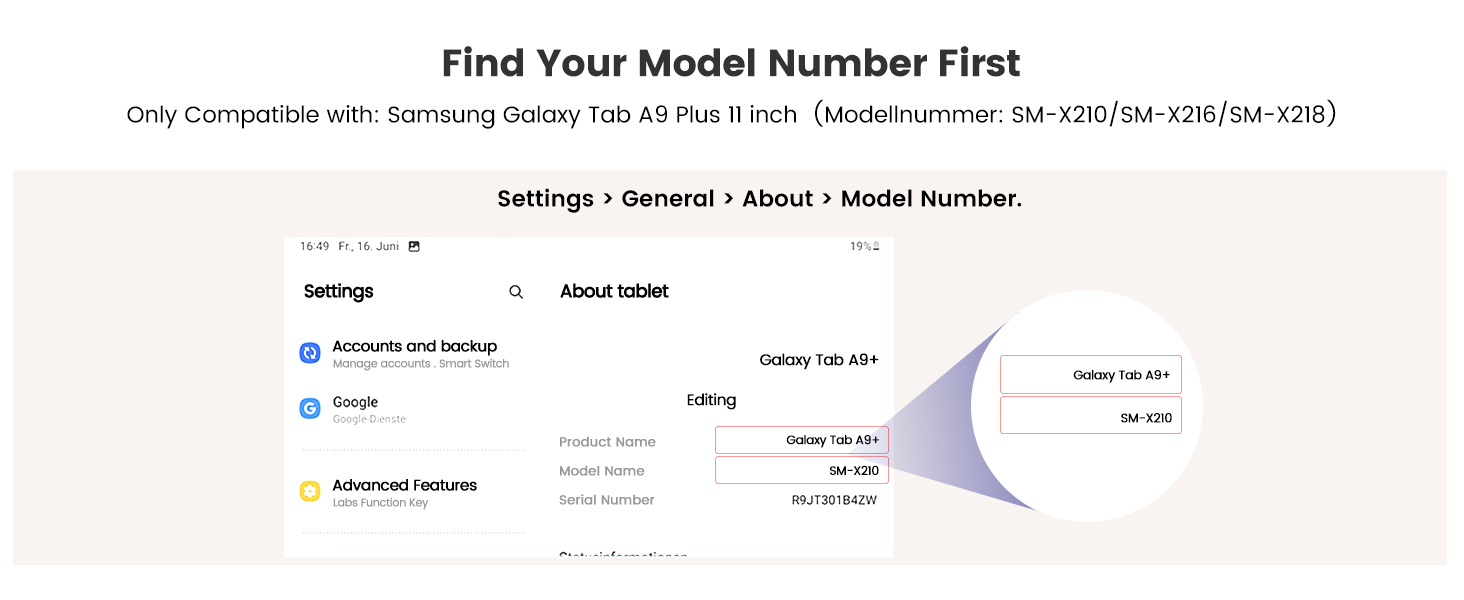This screenshot has height=600, width=1464.
Task: Click the yellow Advanced Features gear icon
Action: (x=310, y=491)
